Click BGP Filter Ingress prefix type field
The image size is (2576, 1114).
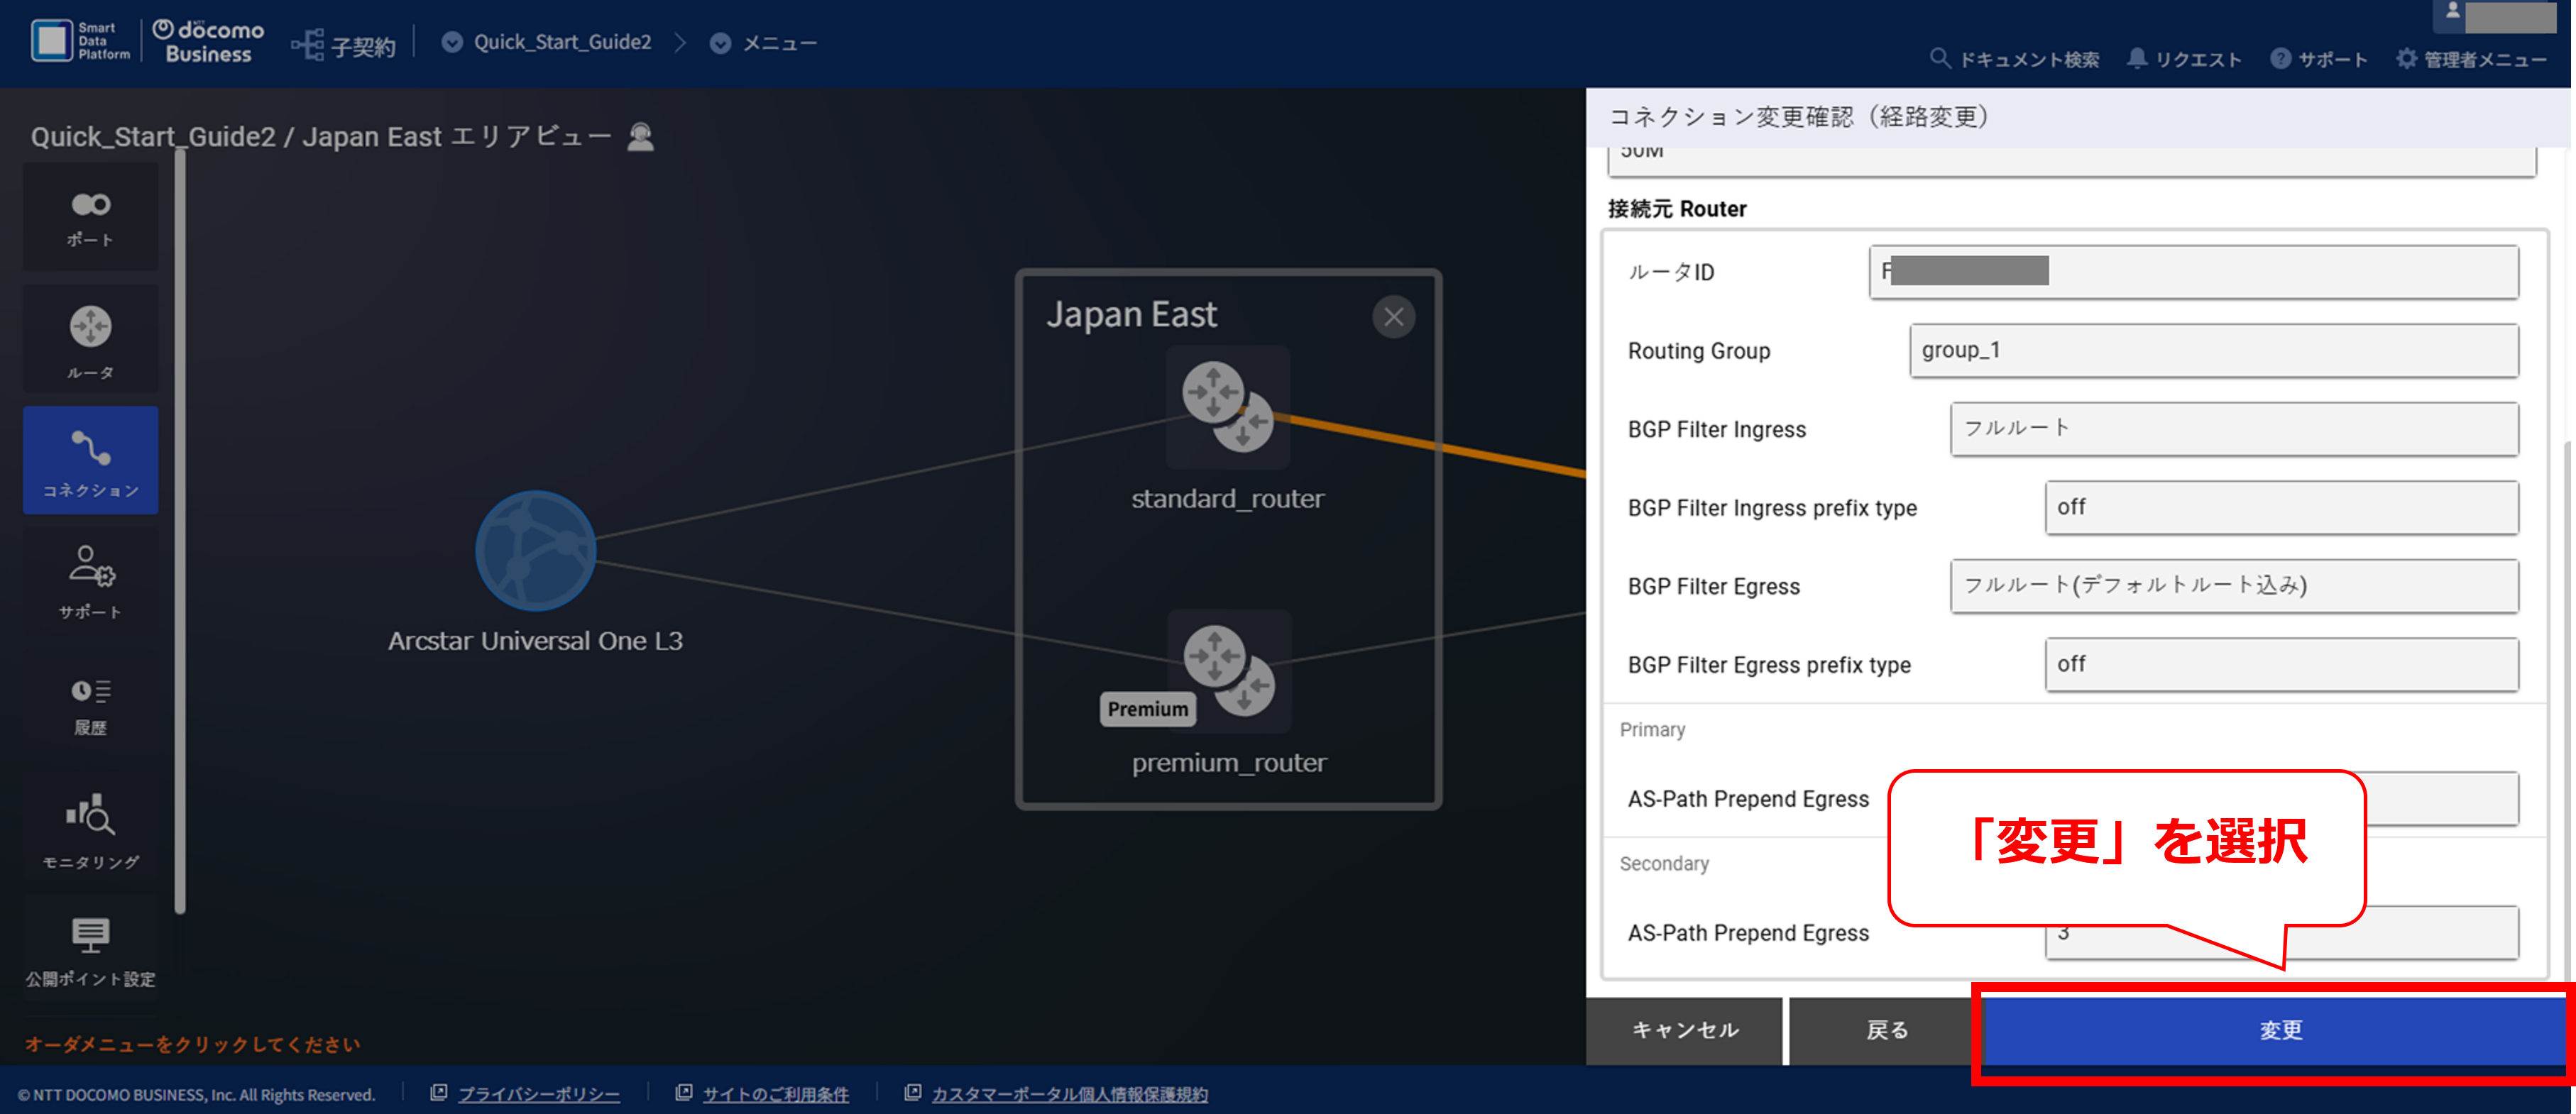click(x=2281, y=507)
